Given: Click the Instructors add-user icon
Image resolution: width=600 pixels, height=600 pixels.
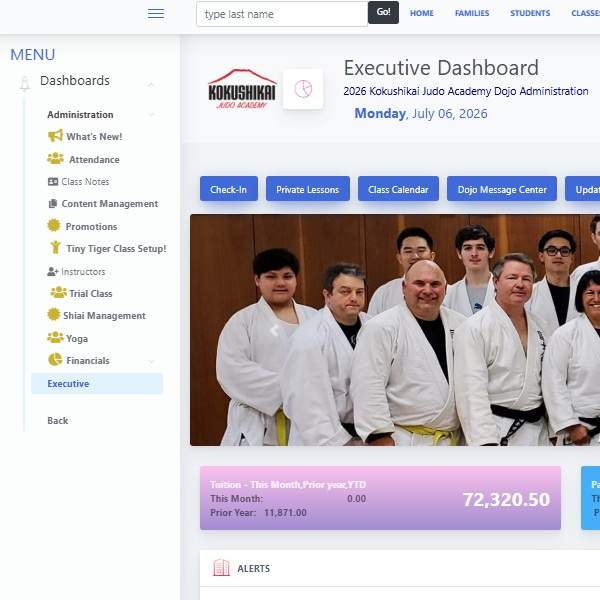Looking at the screenshot, I should click(53, 272).
